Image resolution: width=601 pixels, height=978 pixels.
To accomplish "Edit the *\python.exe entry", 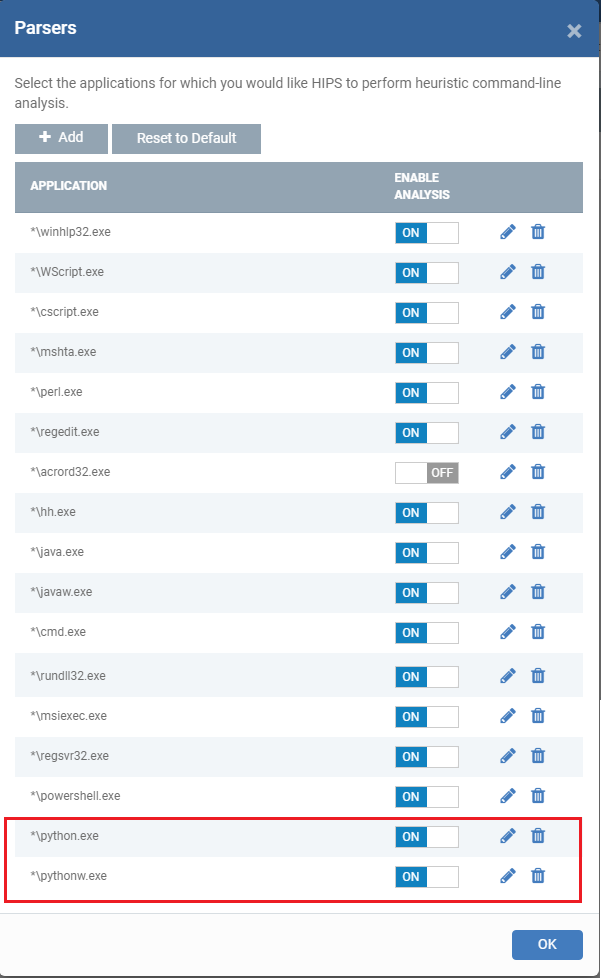I will pos(508,836).
